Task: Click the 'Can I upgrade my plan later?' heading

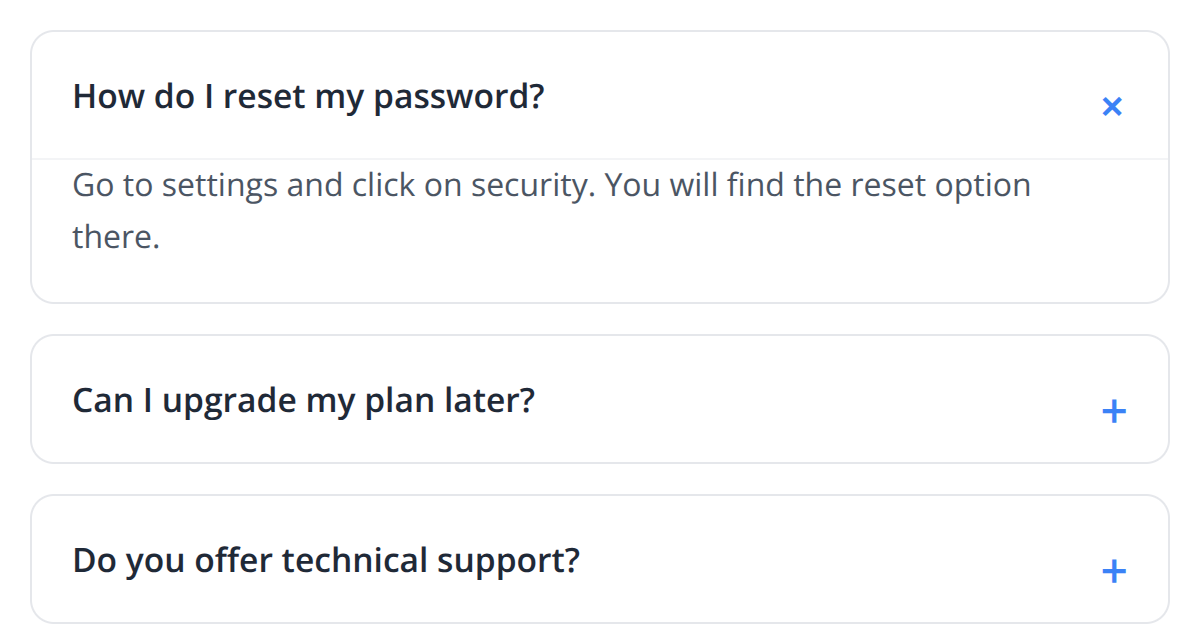Action: pos(304,399)
